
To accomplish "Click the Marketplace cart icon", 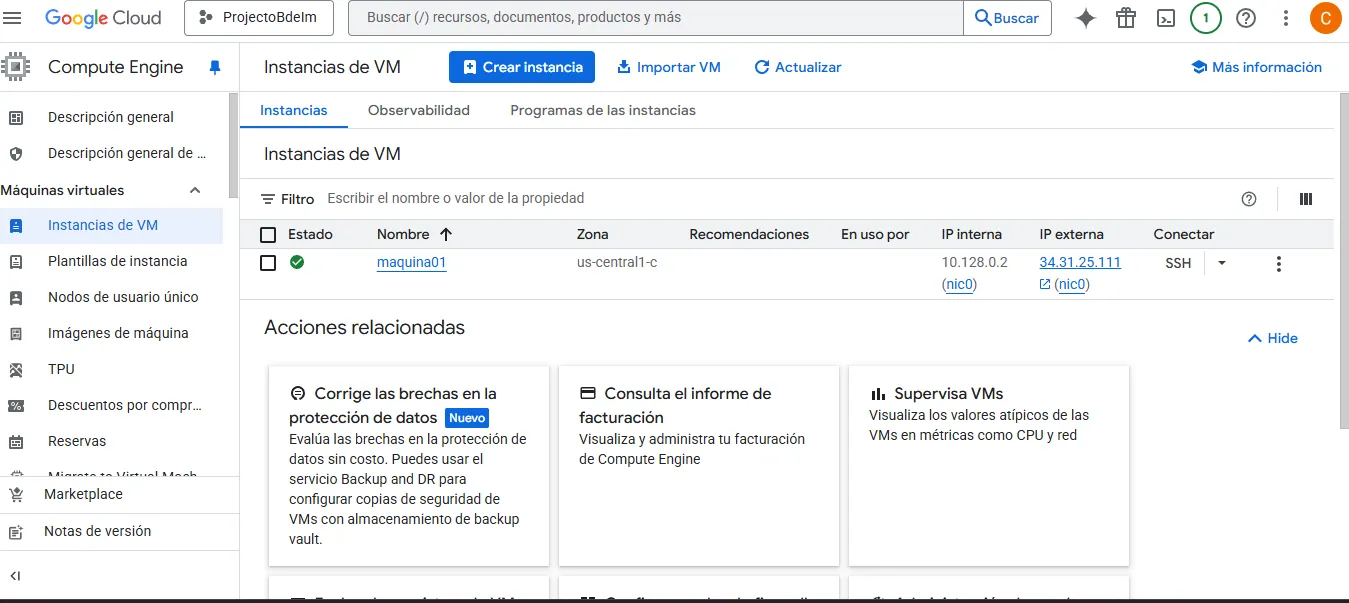I will [16, 494].
